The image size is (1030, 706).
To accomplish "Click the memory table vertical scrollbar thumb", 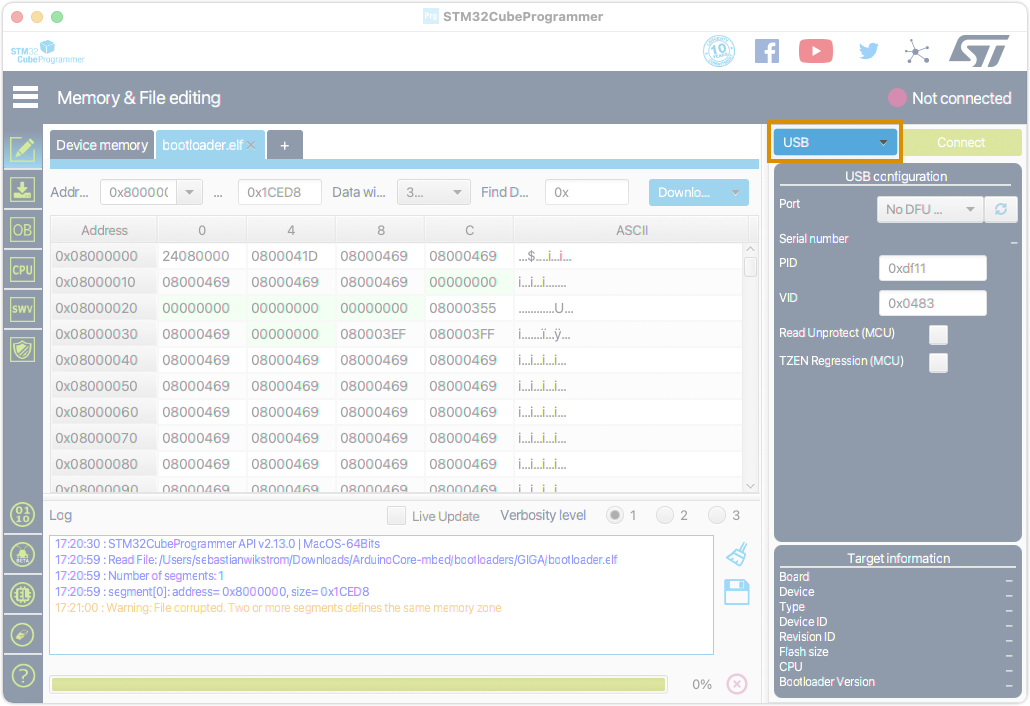I will [750, 267].
